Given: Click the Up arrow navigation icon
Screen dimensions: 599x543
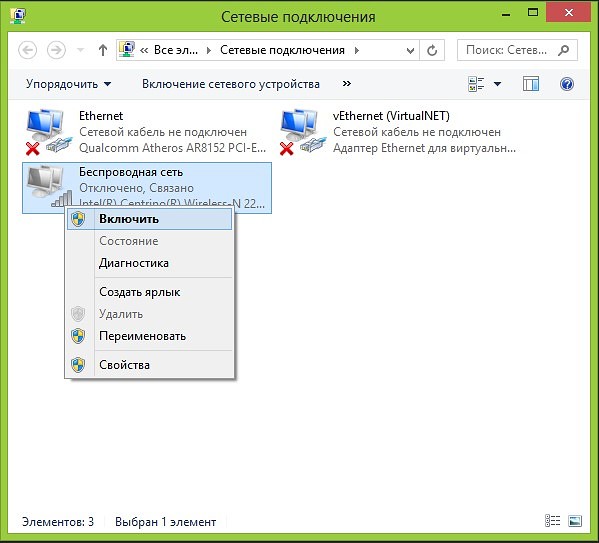Looking at the screenshot, I should pos(102,50).
